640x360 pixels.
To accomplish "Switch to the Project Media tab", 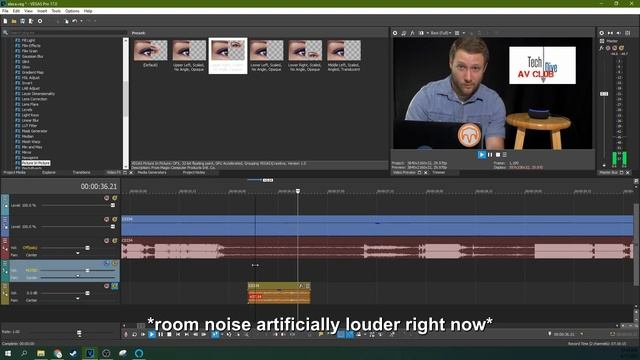I will (15, 173).
